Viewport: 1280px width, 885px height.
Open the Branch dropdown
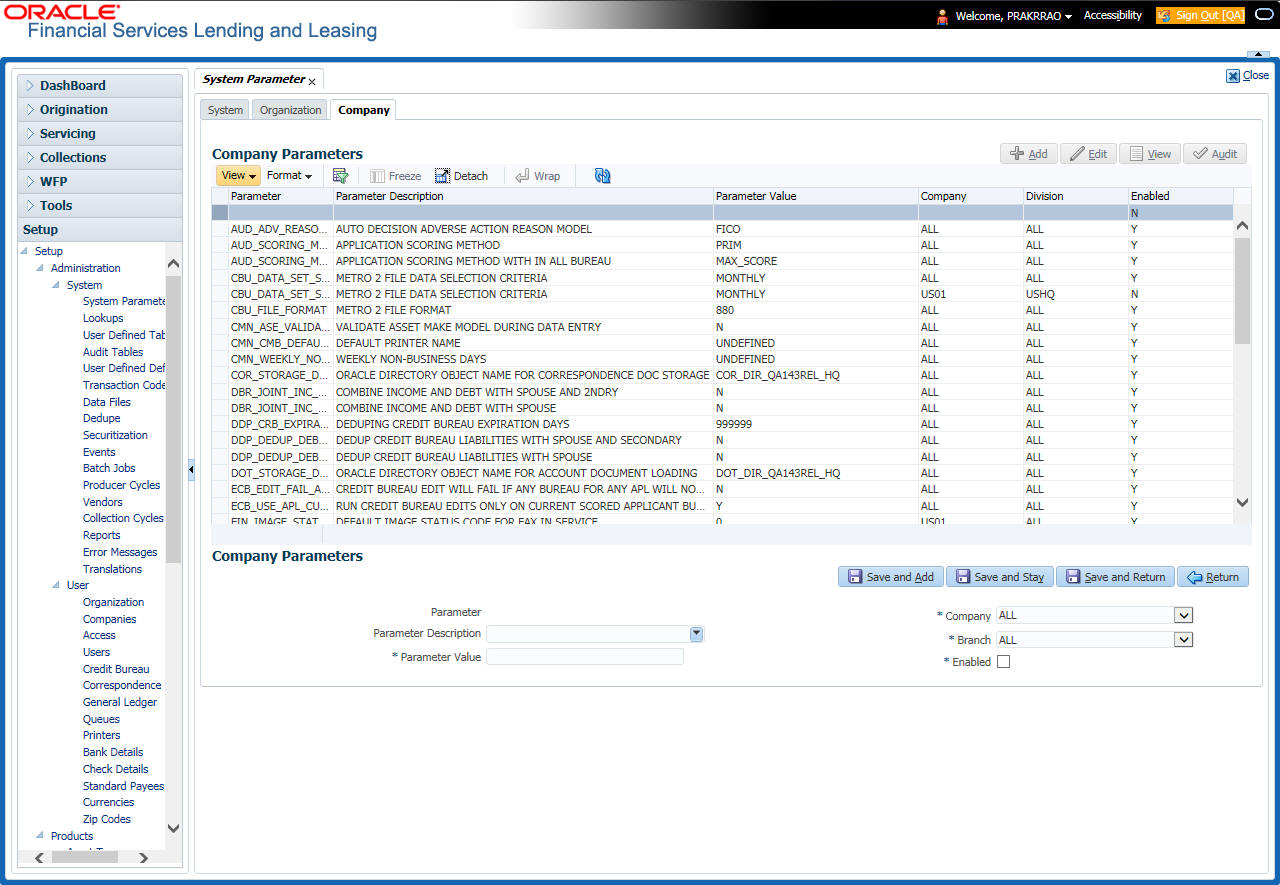pyautogui.click(x=1184, y=640)
